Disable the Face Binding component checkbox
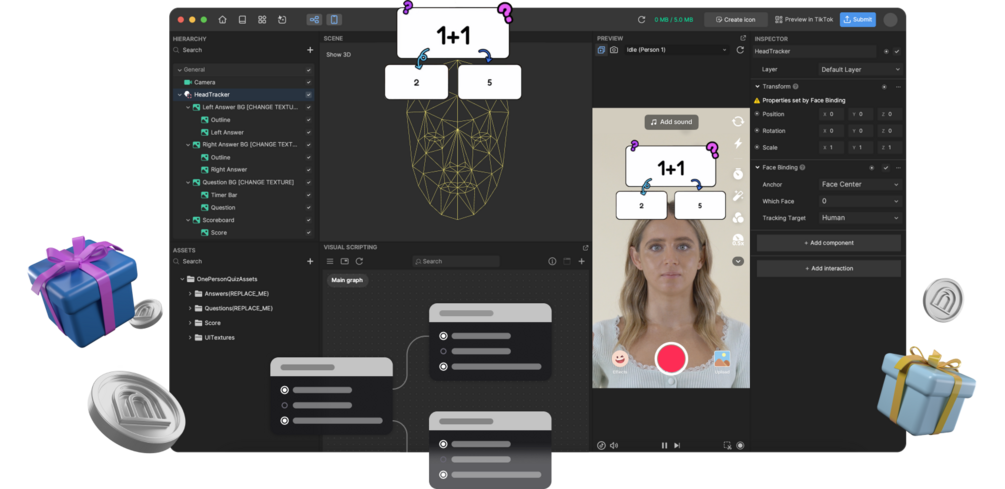This screenshot has width=1005, height=489. coord(886,168)
